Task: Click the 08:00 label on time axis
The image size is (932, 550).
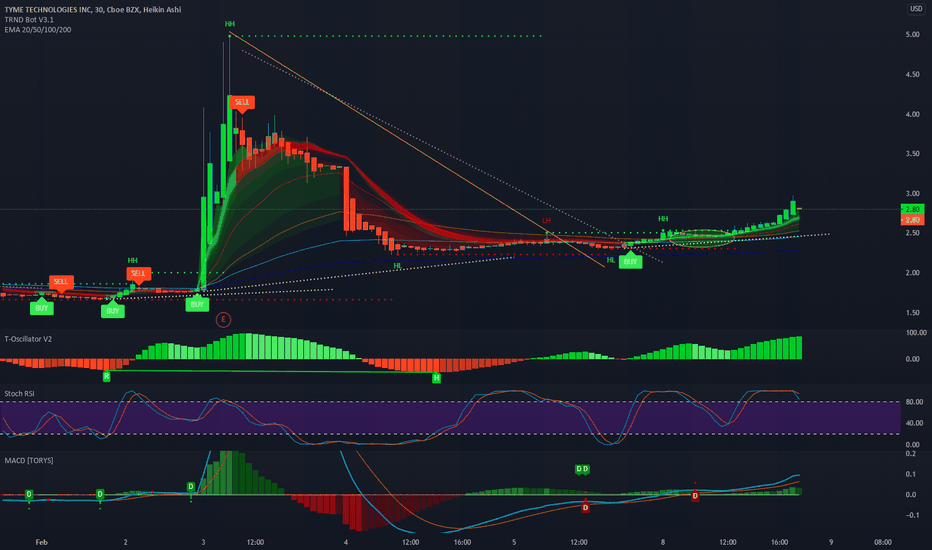Action: 883,542
